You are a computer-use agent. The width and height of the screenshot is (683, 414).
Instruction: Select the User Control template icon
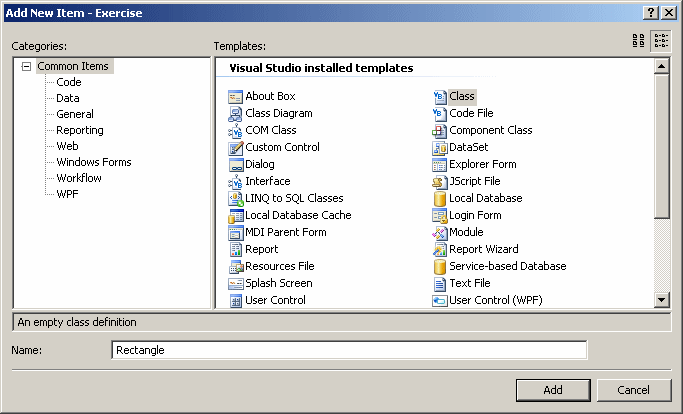[235, 300]
